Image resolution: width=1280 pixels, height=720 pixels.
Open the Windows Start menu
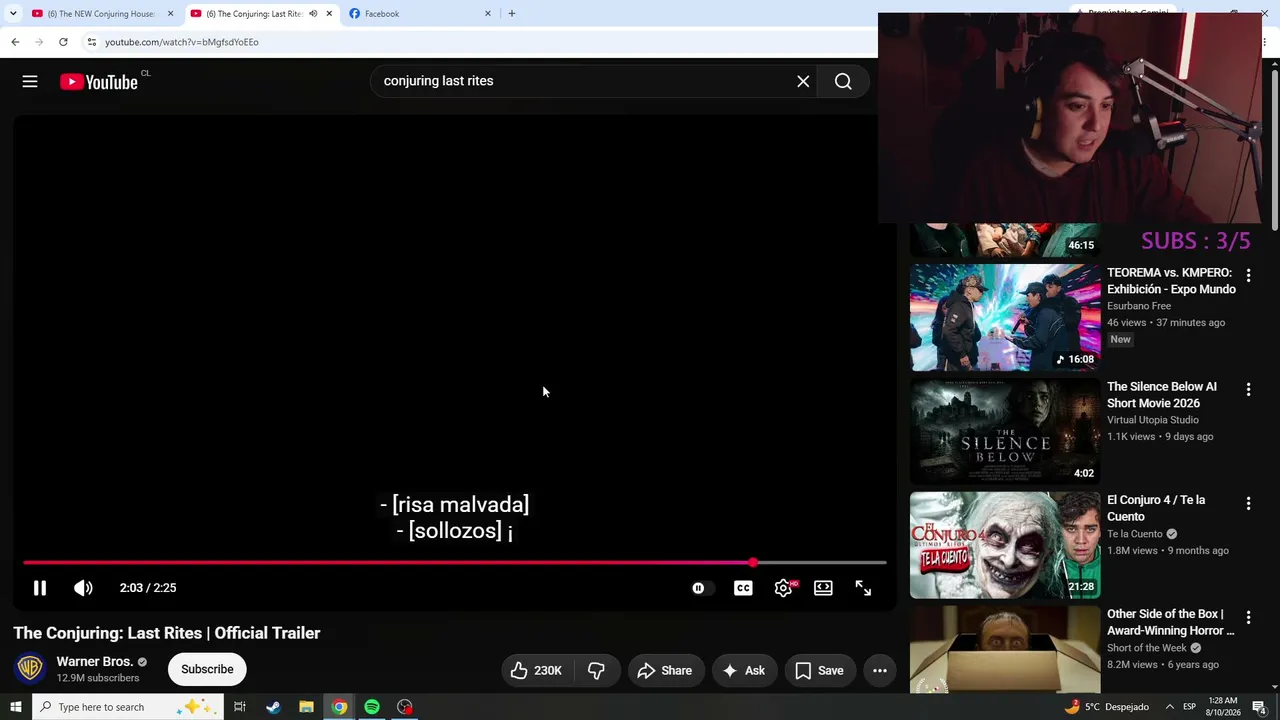click(15, 707)
